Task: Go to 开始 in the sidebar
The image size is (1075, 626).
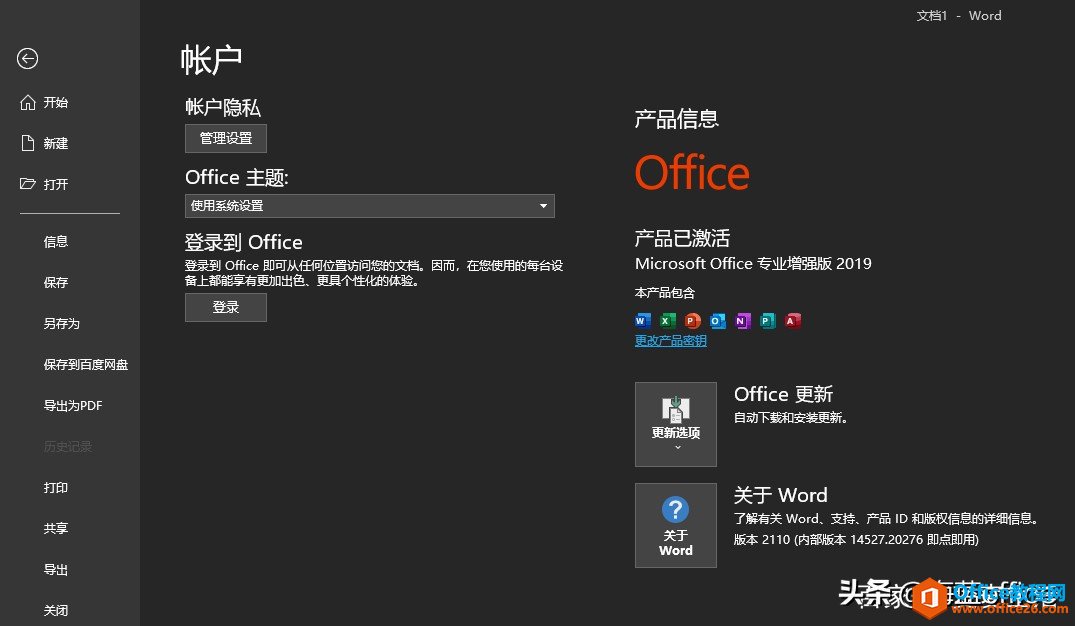Action: (56, 102)
